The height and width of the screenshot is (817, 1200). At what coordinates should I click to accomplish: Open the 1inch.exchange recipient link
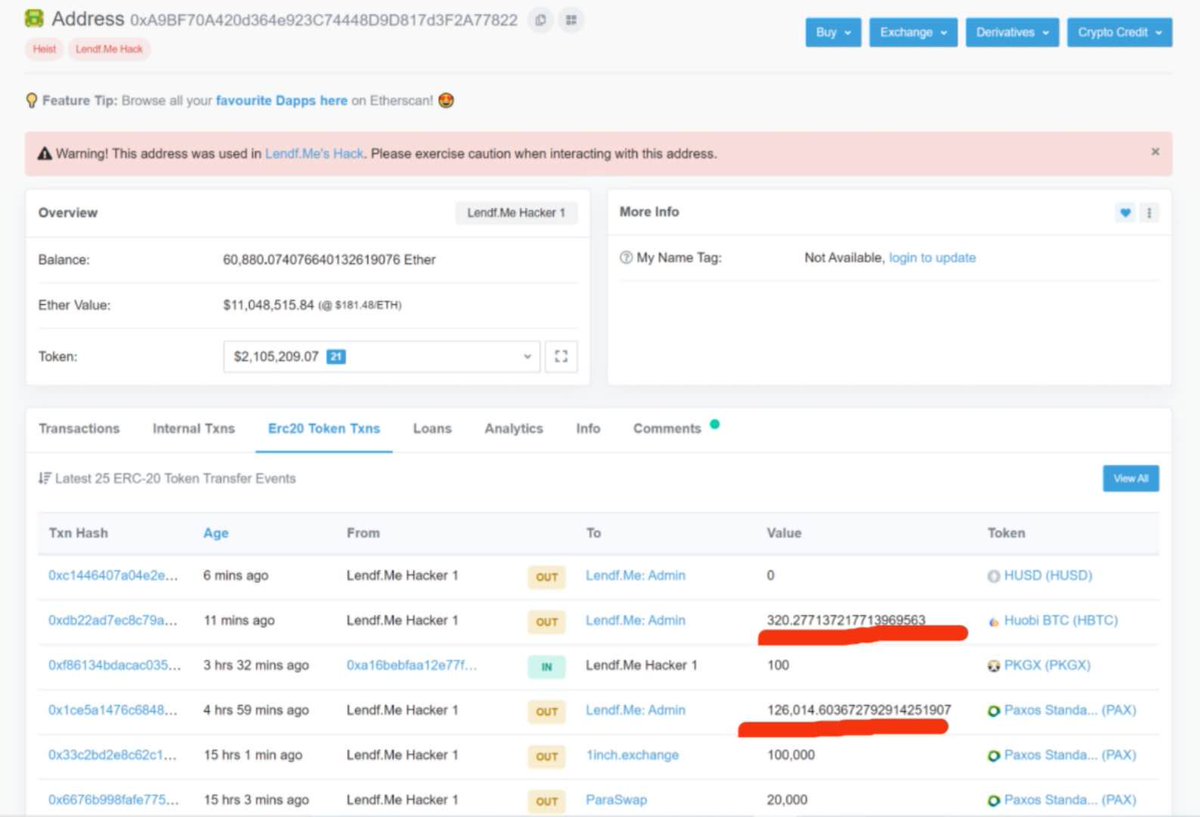(x=632, y=755)
